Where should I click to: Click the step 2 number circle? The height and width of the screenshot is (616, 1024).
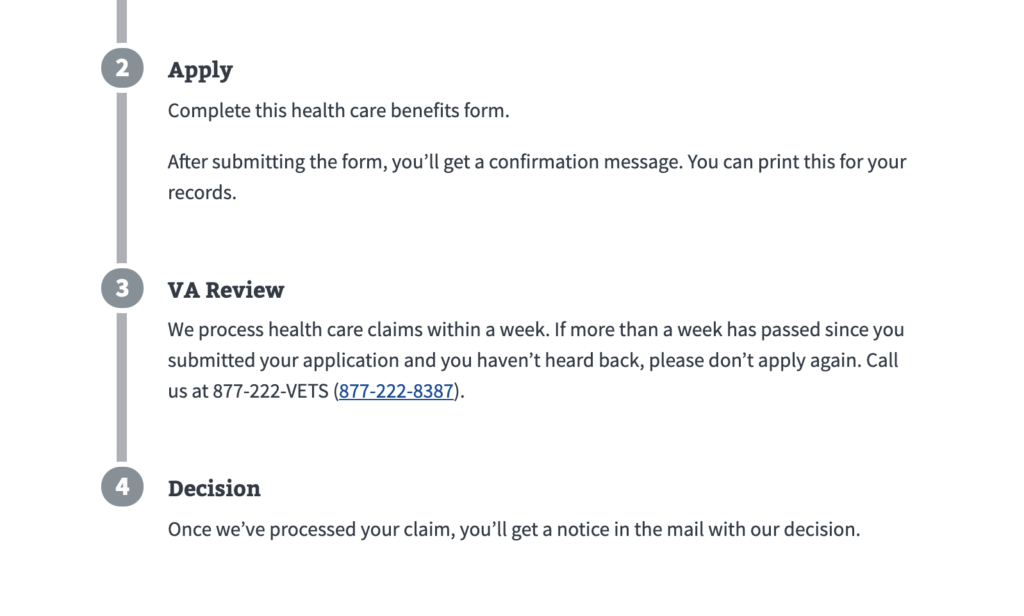coord(122,69)
